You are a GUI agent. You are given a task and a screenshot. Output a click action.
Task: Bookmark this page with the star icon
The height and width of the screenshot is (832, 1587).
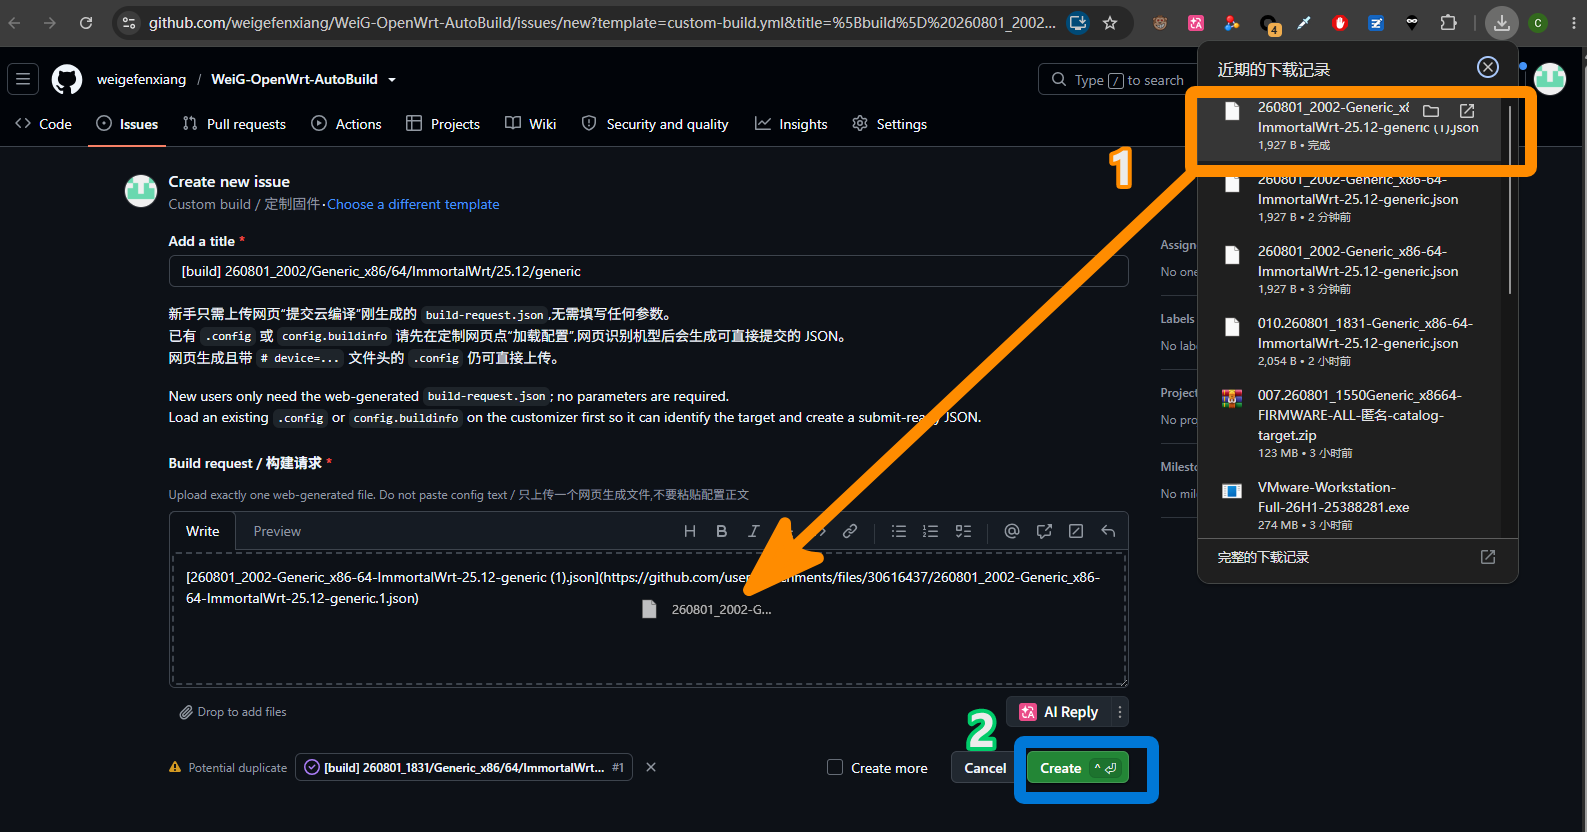point(1110,23)
